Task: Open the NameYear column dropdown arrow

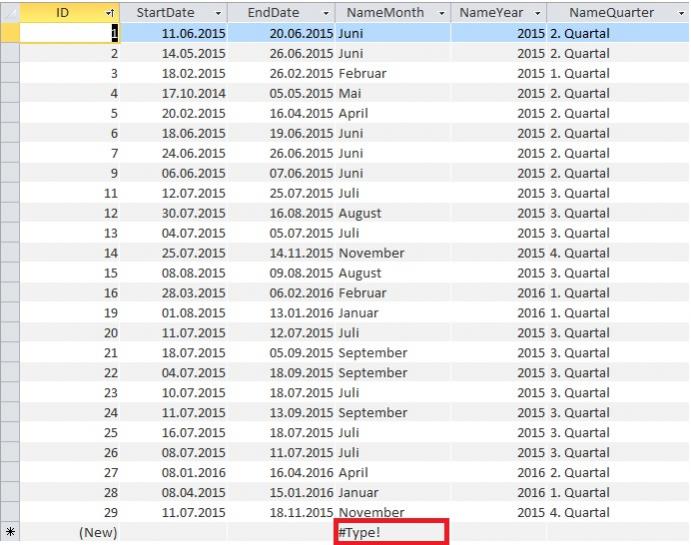Action: (x=537, y=13)
